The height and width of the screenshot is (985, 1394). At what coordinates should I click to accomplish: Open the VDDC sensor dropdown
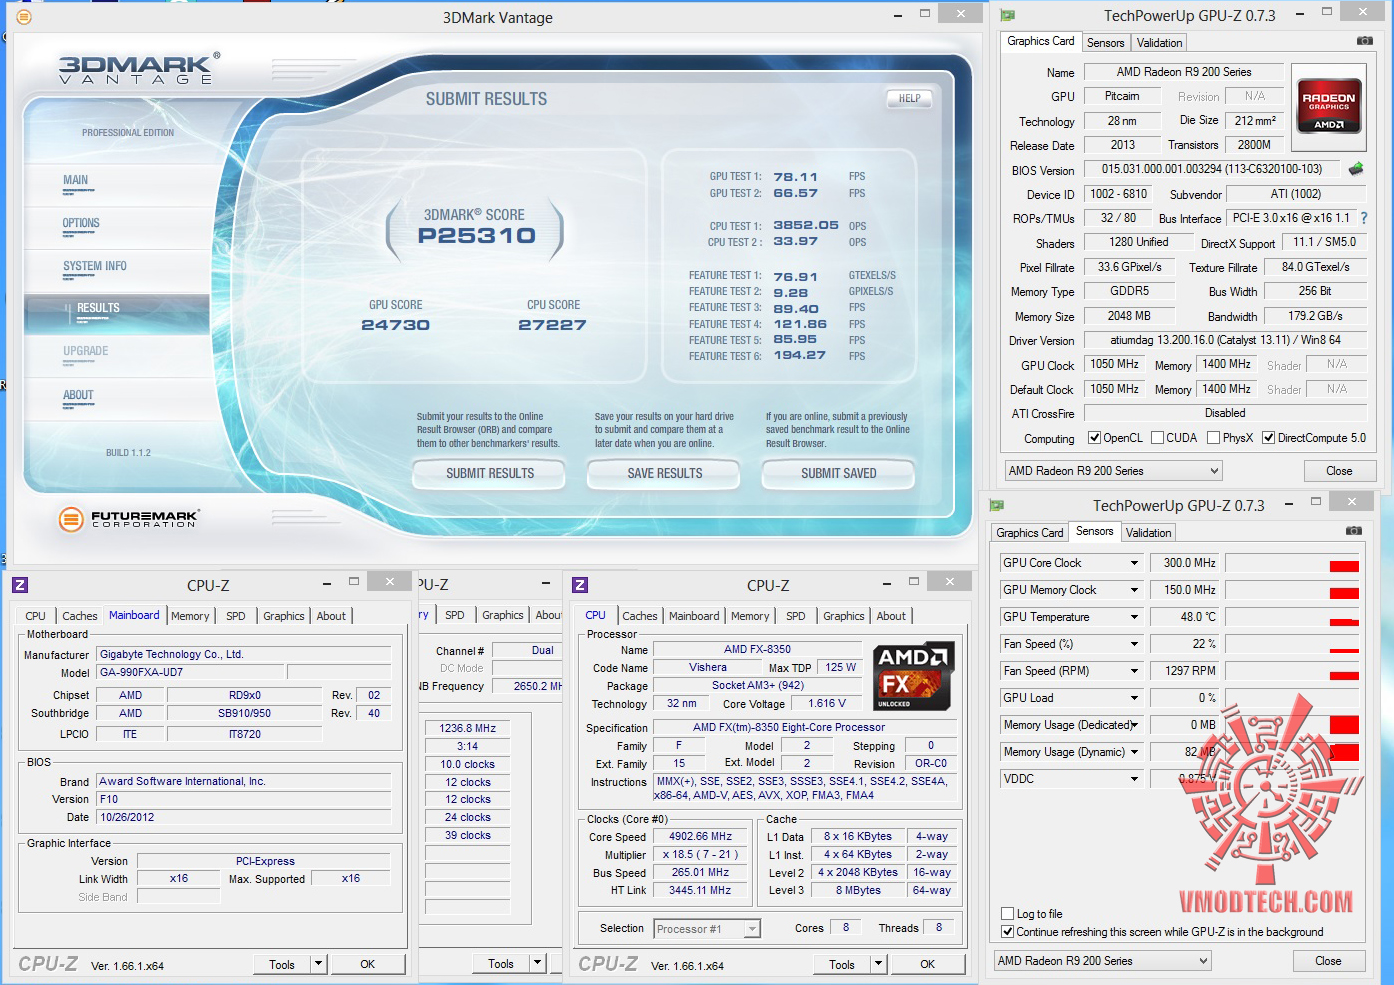pos(1134,779)
